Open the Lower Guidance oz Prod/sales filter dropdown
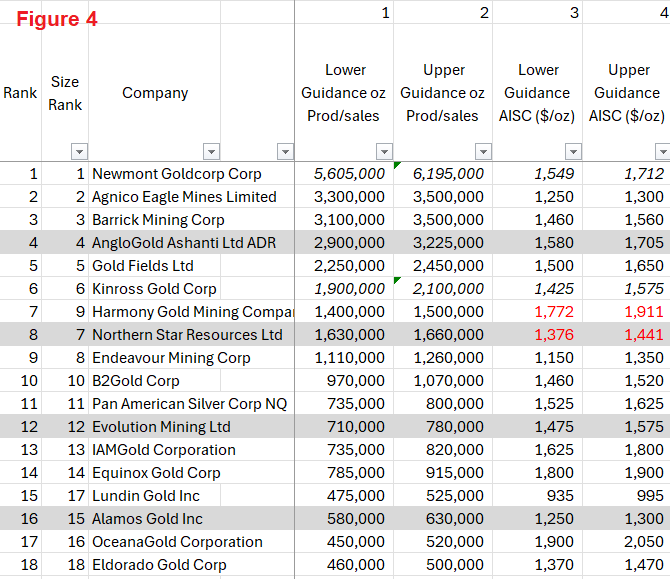Image resolution: width=670 pixels, height=579 pixels. pos(385,152)
